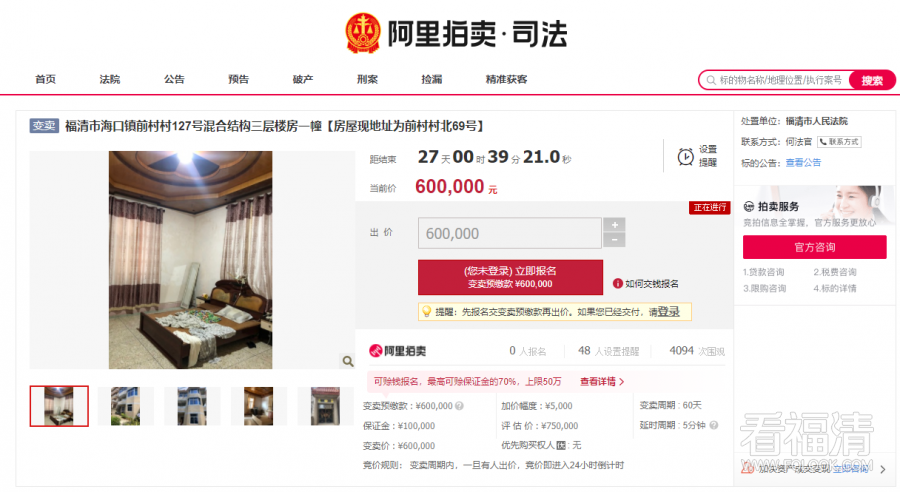Click the bid amount input field

[x=510, y=233]
